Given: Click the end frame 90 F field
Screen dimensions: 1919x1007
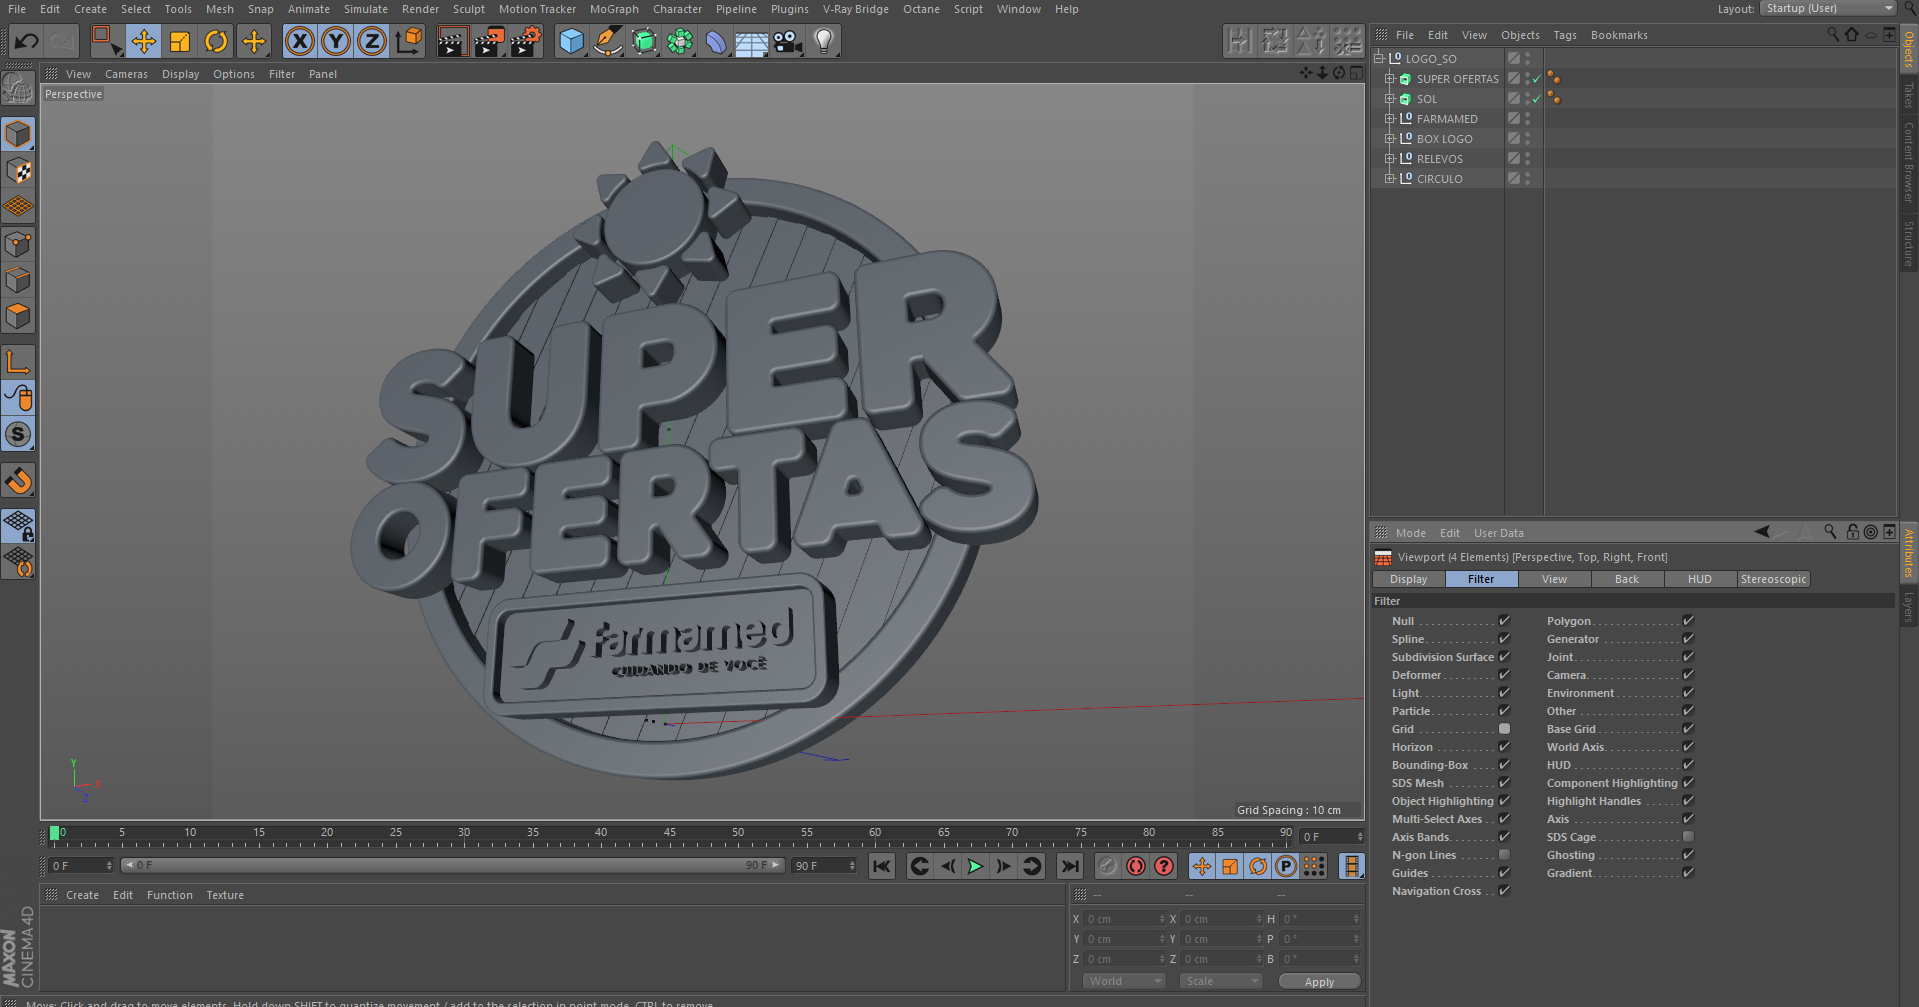Looking at the screenshot, I should coord(824,866).
